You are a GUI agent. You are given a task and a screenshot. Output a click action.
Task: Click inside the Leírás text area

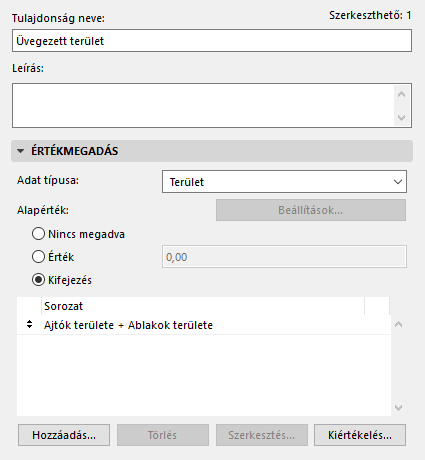tap(203, 106)
